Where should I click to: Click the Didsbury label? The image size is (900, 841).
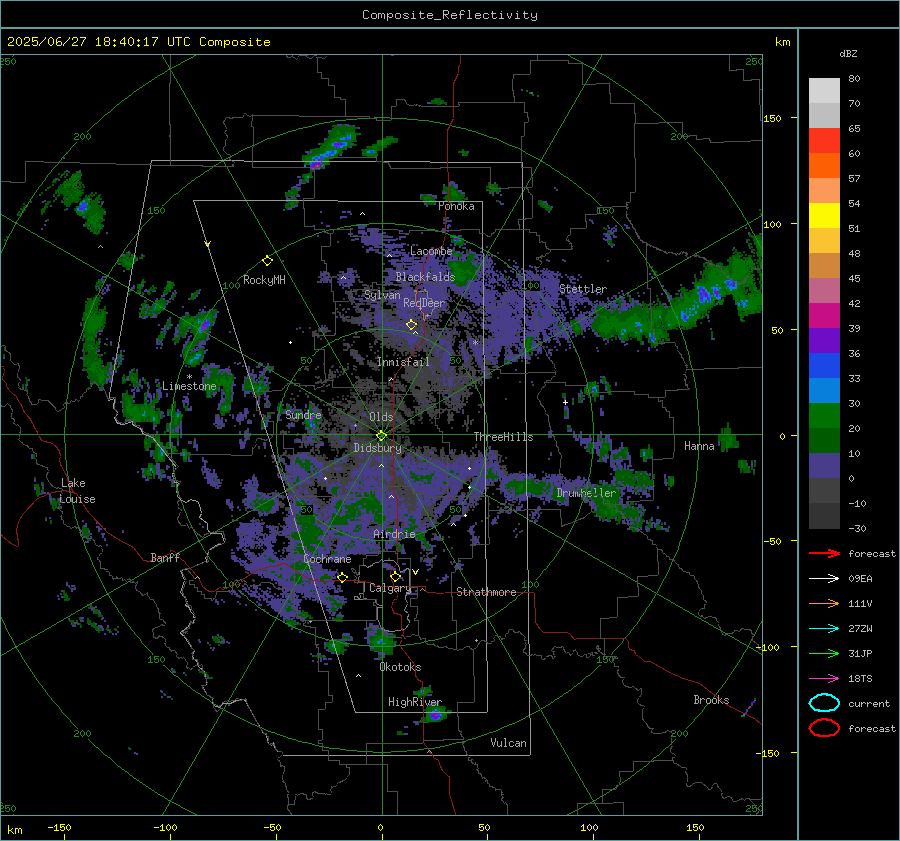click(377, 448)
